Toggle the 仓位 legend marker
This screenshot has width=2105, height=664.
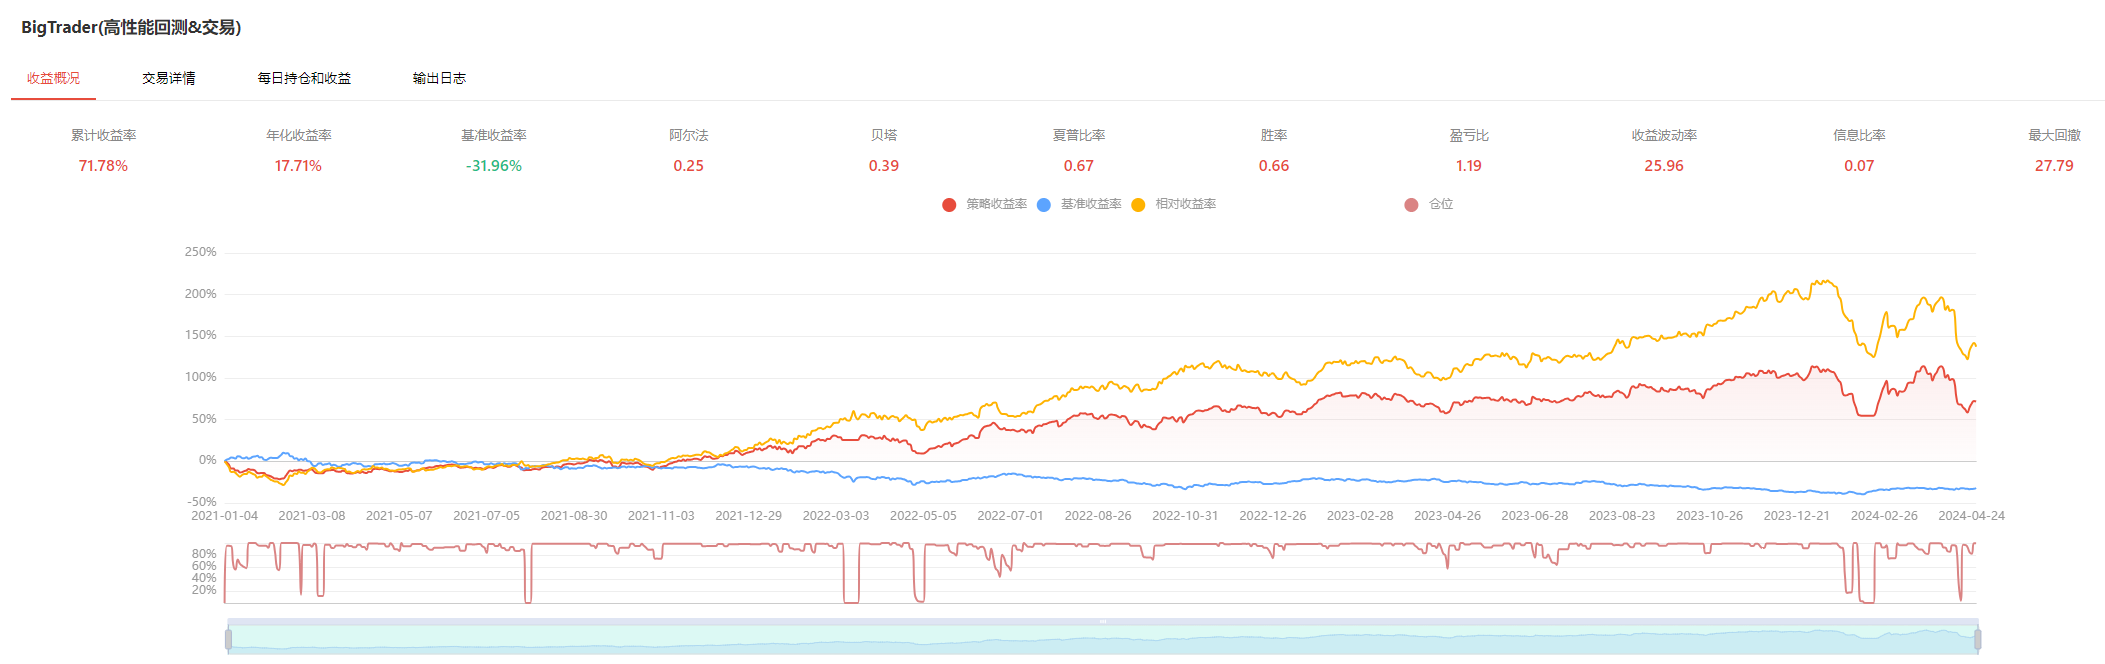pyautogui.click(x=1411, y=205)
